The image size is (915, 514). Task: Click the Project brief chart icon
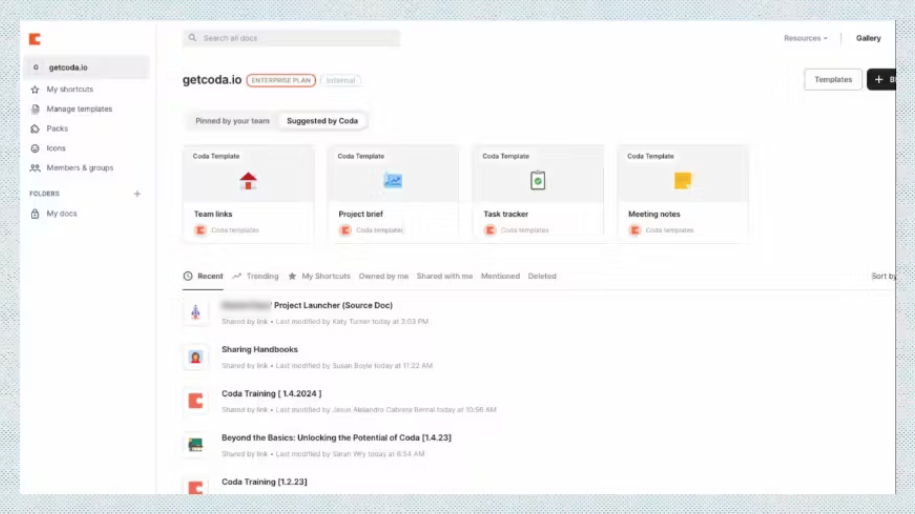[x=393, y=181]
